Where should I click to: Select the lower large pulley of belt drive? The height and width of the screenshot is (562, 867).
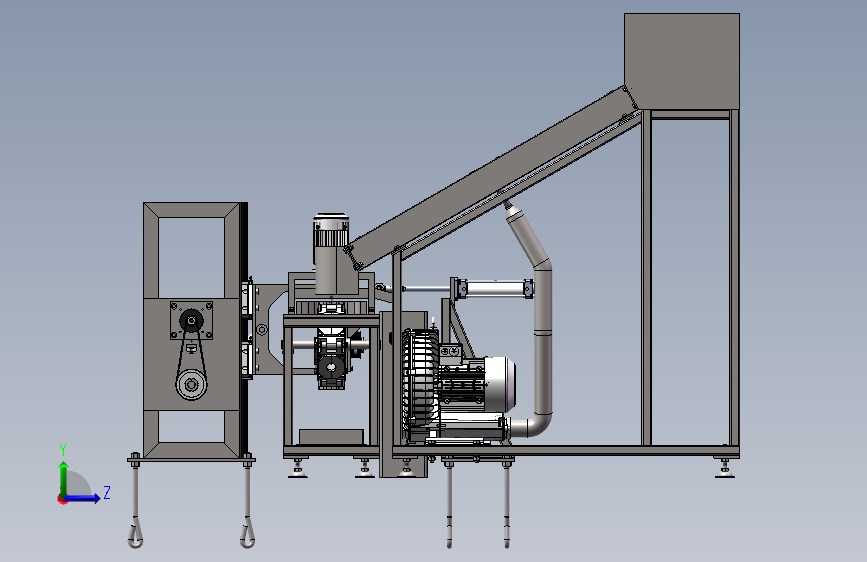pyautogui.click(x=191, y=384)
